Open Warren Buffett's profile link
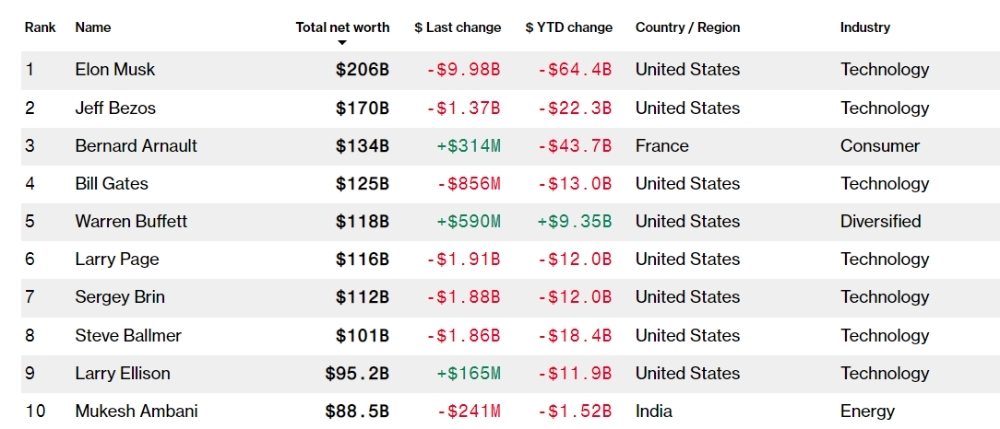The height and width of the screenshot is (429, 1000). click(x=131, y=221)
